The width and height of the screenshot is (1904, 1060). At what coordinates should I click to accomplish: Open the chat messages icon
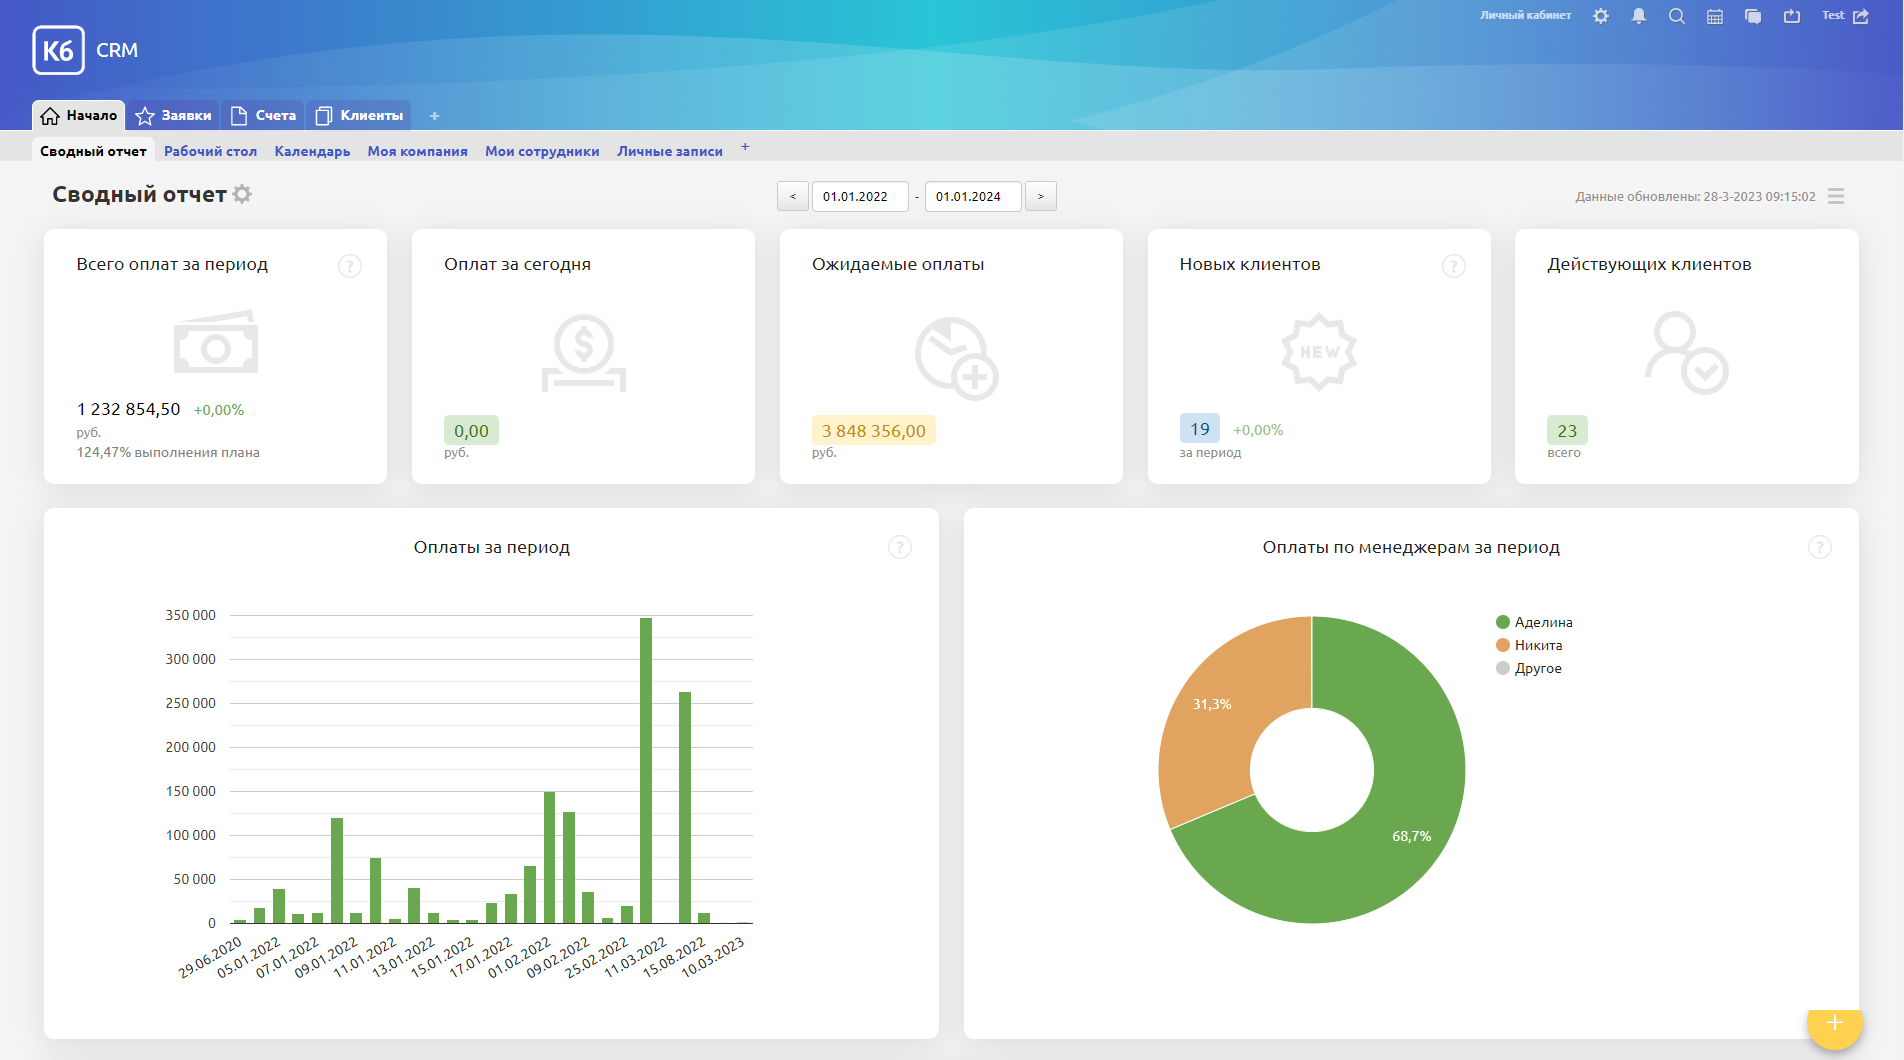1753,16
